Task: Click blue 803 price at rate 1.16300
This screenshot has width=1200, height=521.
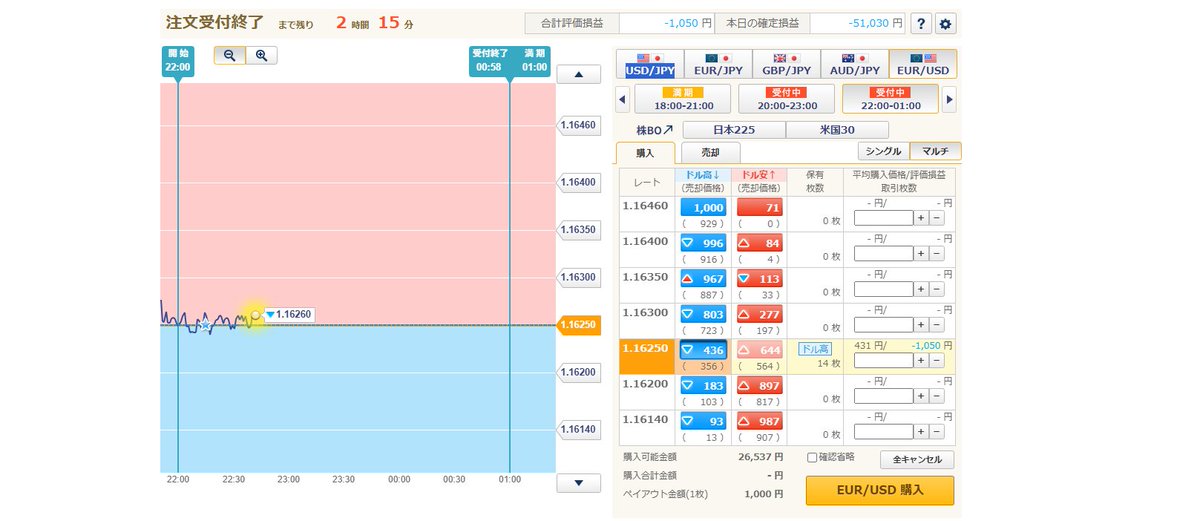Action: (703, 314)
